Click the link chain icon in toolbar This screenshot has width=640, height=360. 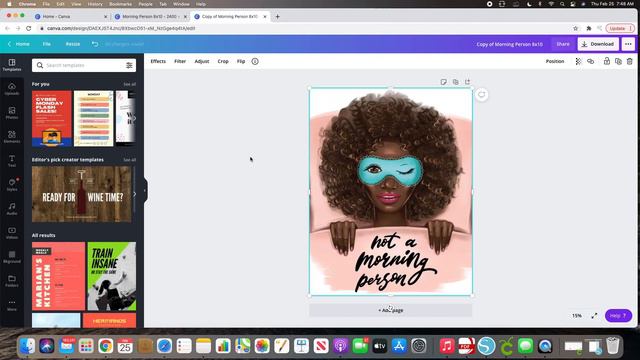[591, 61]
